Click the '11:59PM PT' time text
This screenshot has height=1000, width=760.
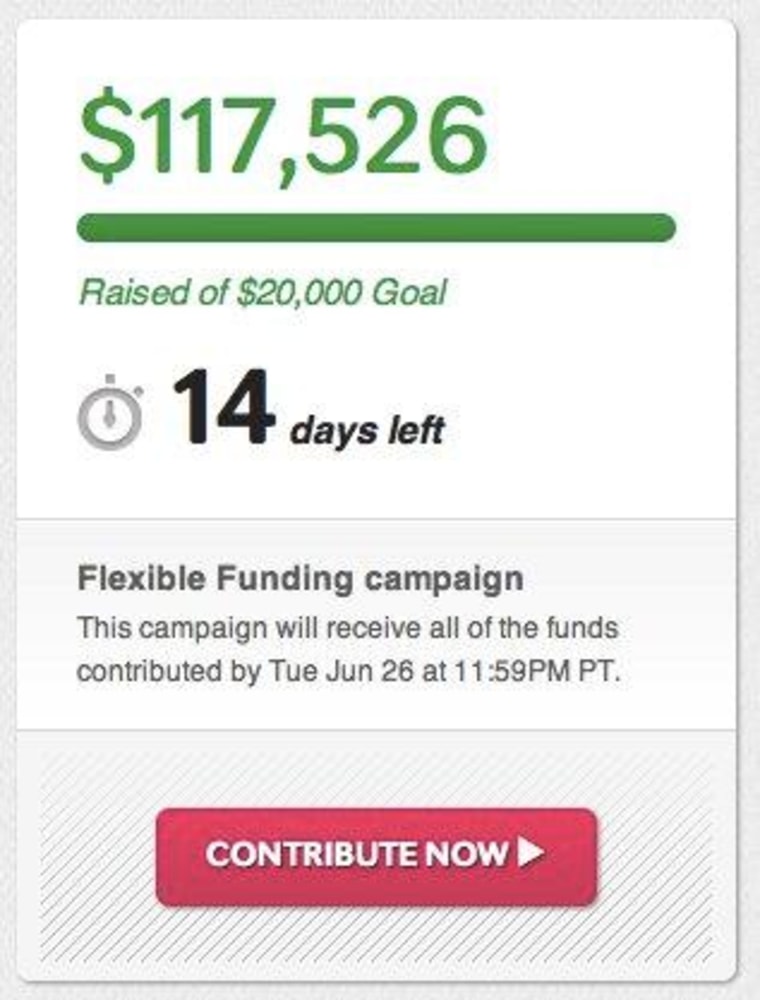point(536,671)
